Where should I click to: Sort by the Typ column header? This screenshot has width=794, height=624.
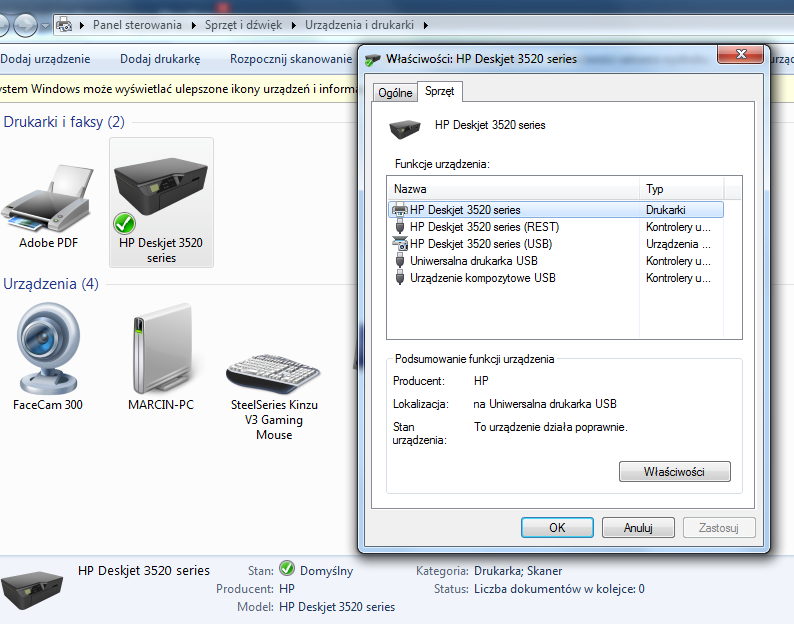(682, 189)
